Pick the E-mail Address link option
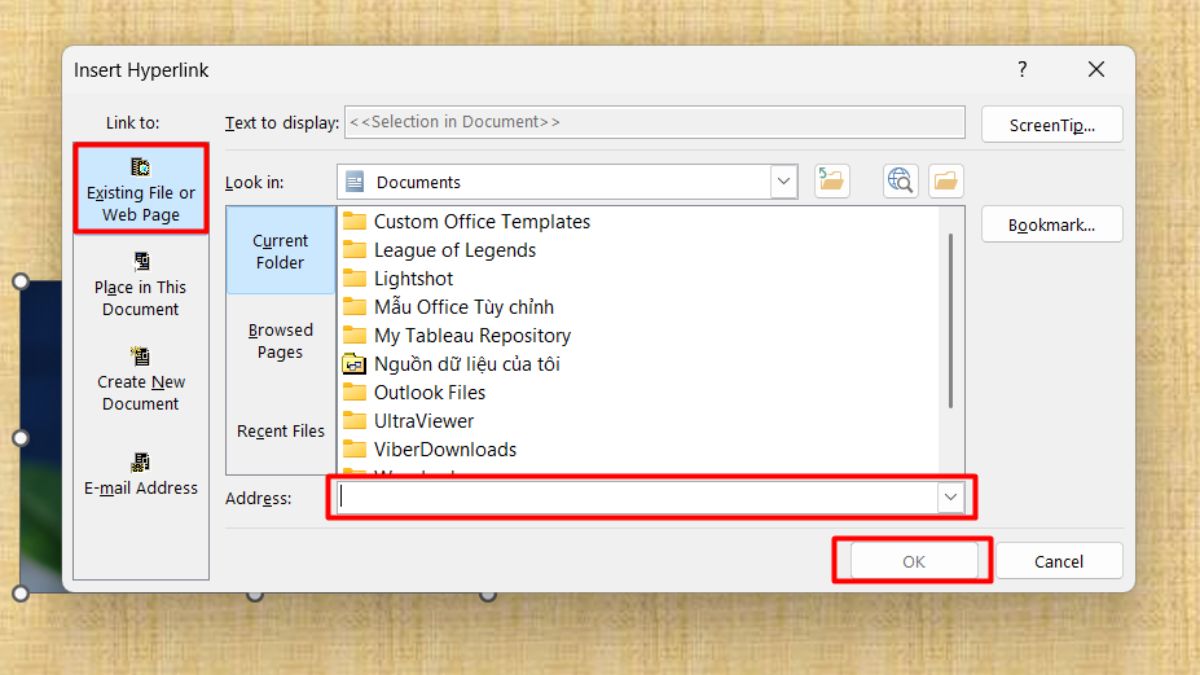Viewport: 1200px width, 675px height. [x=140, y=474]
